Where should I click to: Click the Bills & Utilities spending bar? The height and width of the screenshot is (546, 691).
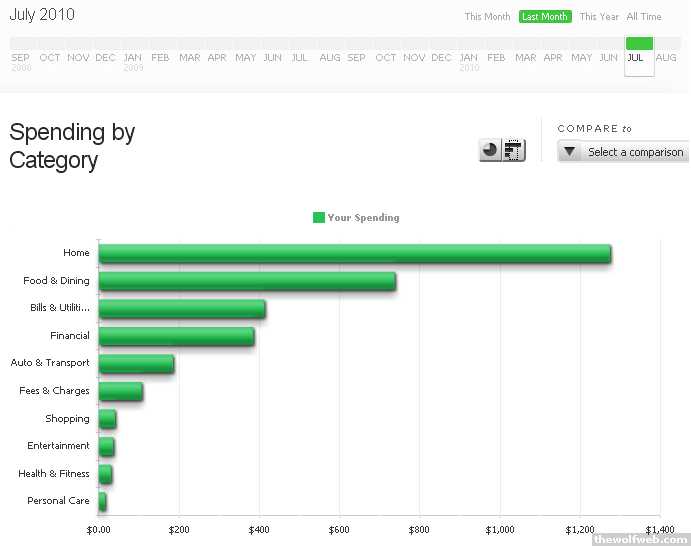pos(182,309)
